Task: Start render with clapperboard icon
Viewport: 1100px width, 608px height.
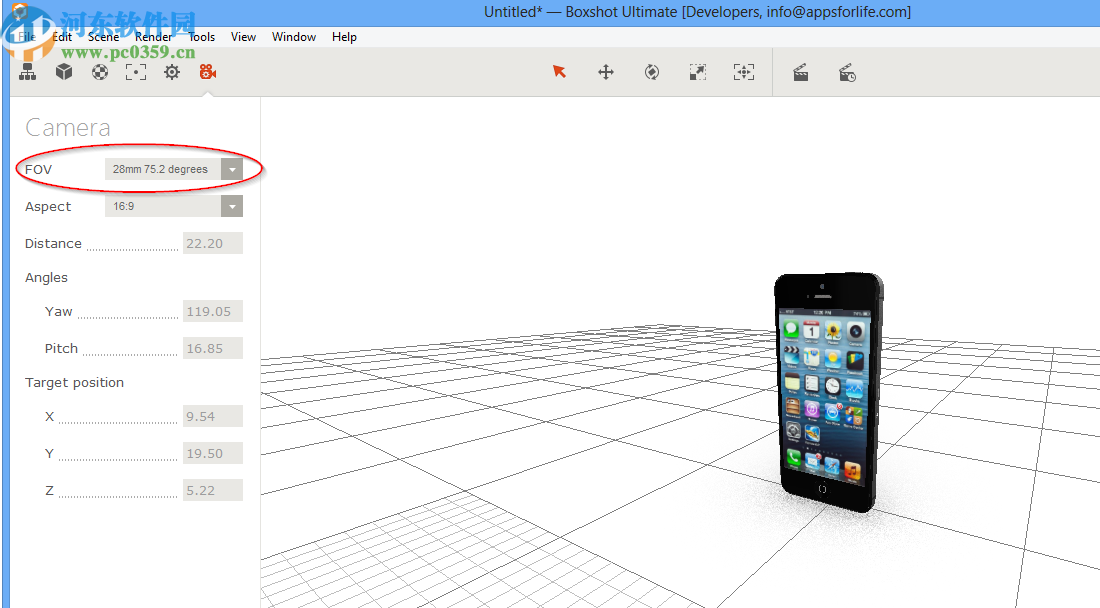Action: pyautogui.click(x=801, y=72)
